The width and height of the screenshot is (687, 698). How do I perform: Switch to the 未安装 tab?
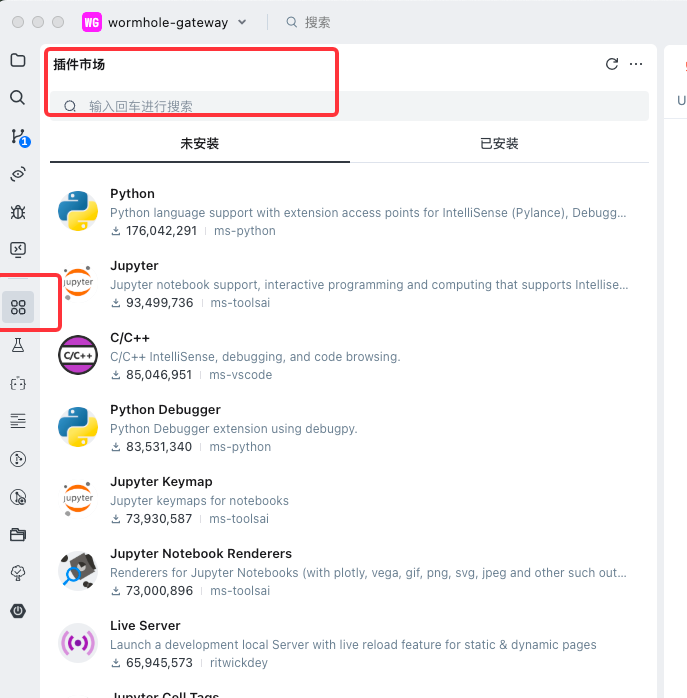(199, 144)
